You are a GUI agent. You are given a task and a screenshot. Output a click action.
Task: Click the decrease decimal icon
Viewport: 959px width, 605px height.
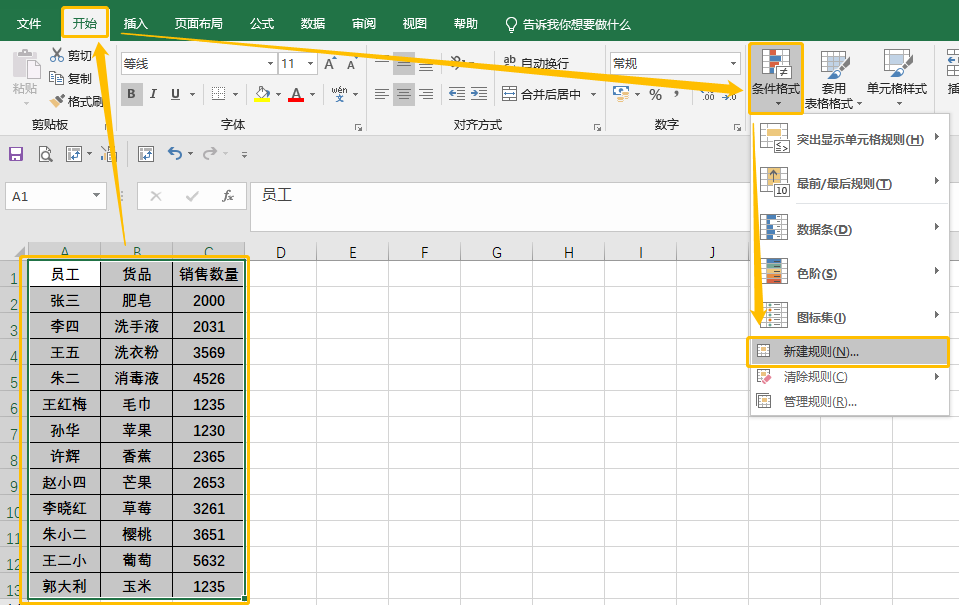coord(730,94)
